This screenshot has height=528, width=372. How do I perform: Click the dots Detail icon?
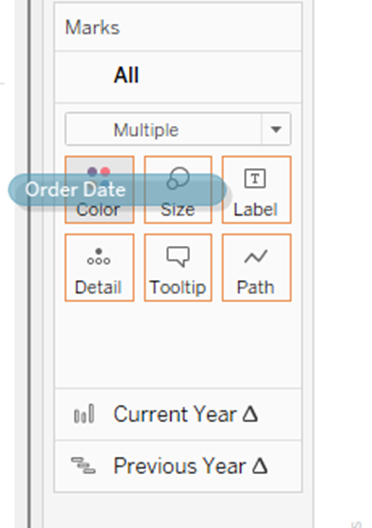click(x=99, y=257)
